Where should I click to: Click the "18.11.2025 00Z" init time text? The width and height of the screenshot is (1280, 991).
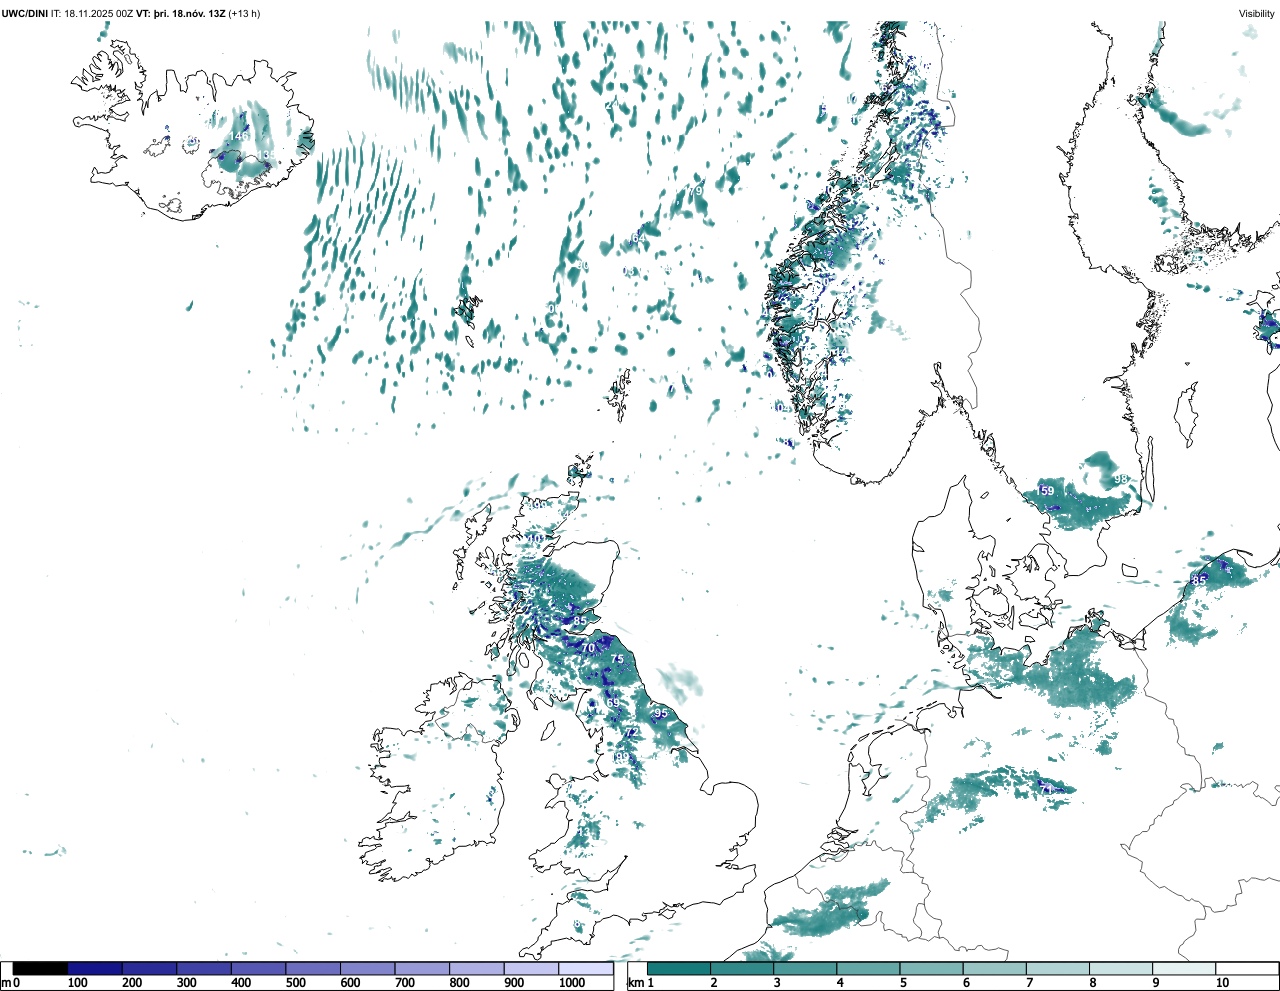pyautogui.click(x=98, y=13)
